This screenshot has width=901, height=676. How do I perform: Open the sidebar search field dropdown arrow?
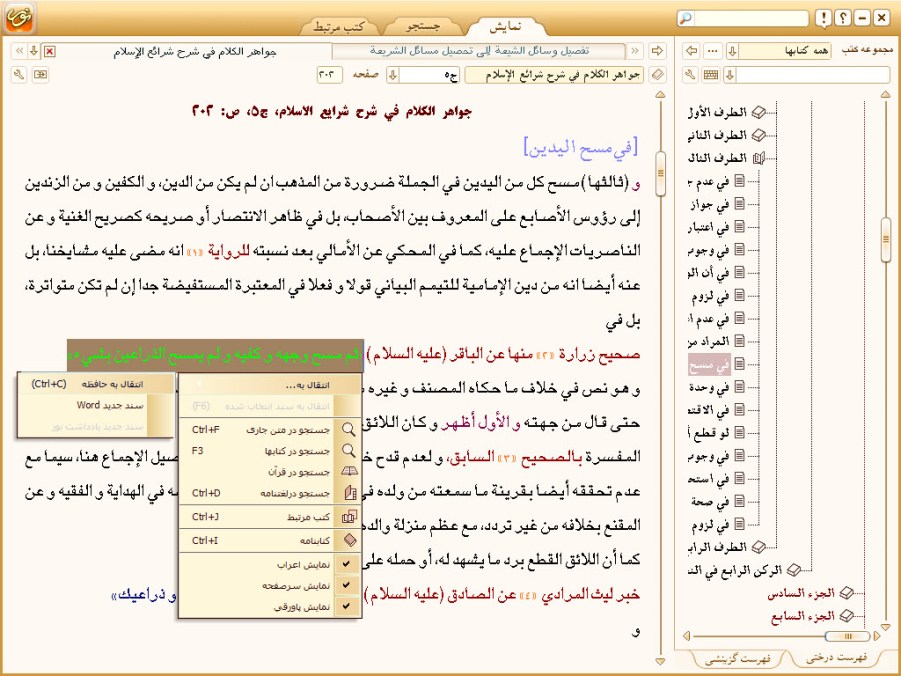[x=730, y=75]
